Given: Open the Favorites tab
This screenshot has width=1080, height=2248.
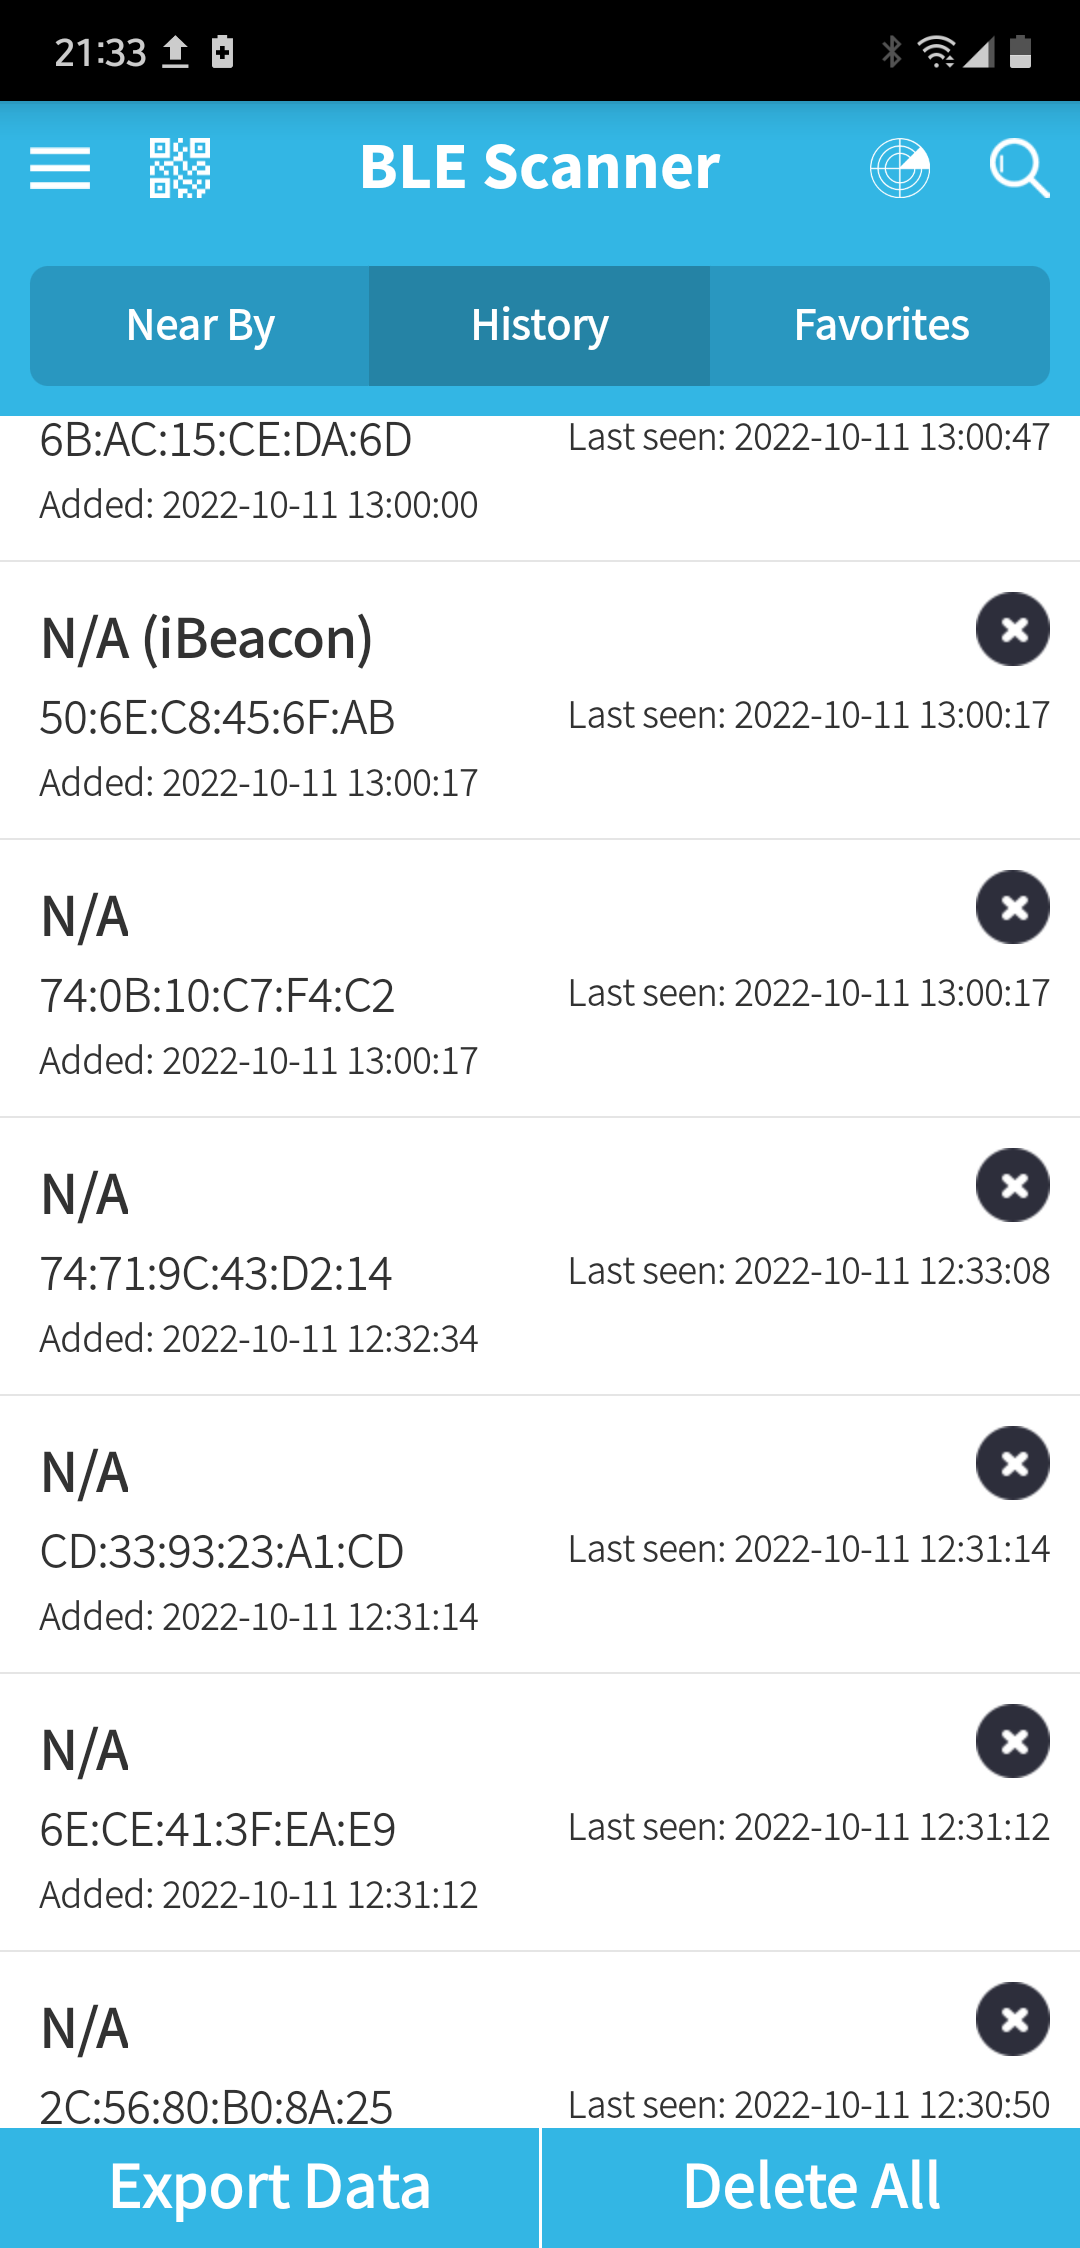Looking at the screenshot, I should [880, 326].
